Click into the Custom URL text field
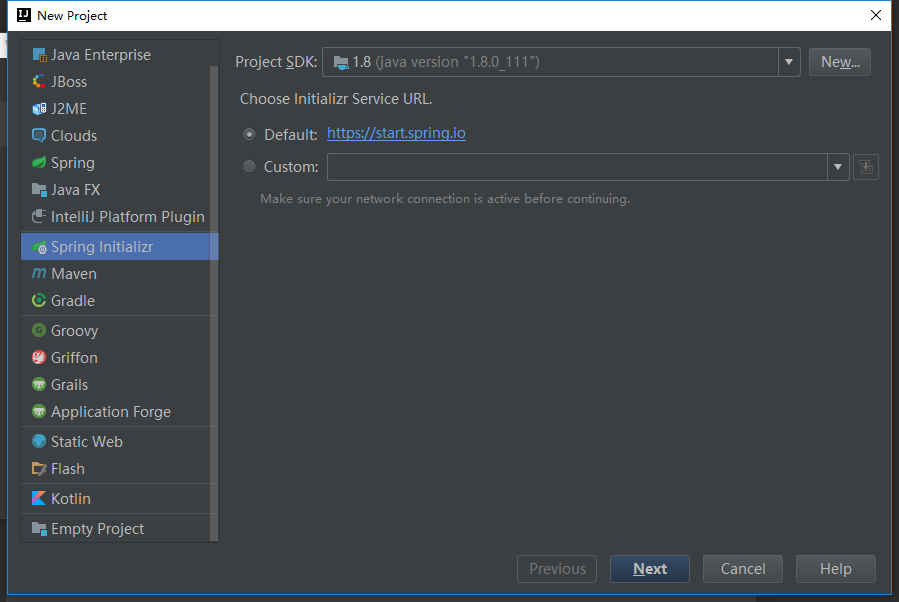 [x=577, y=167]
